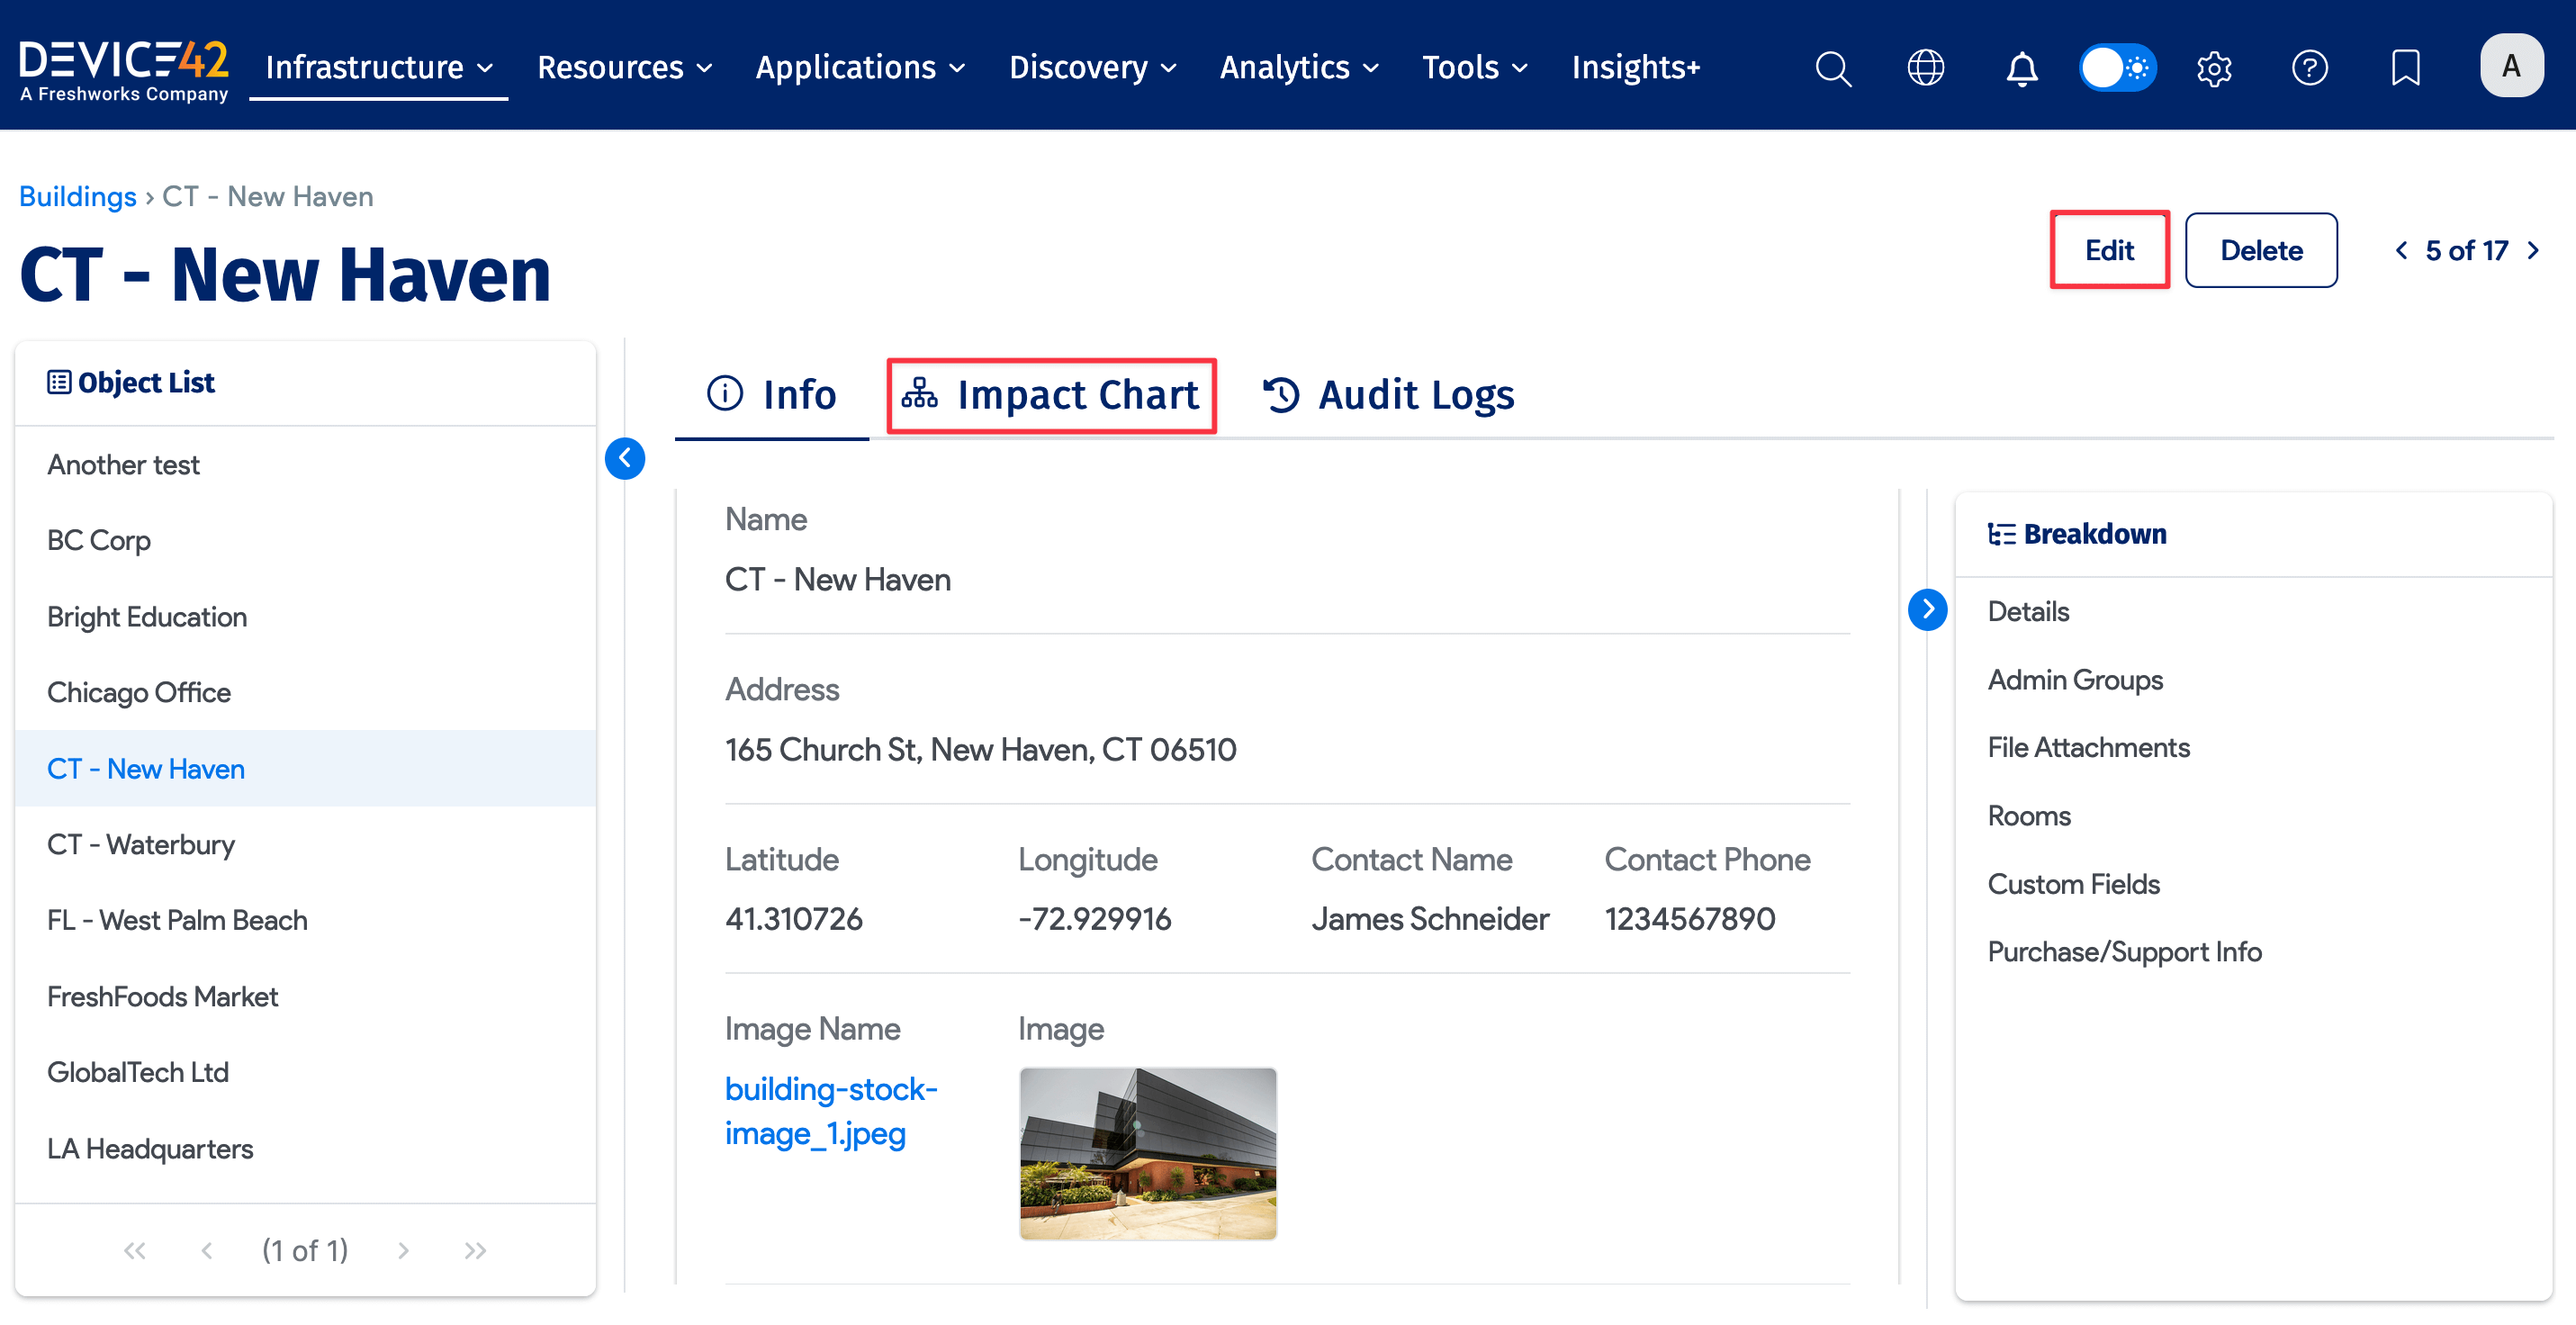Open the settings gear icon
Image resolution: width=2576 pixels, height=1325 pixels.
point(2213,68)
